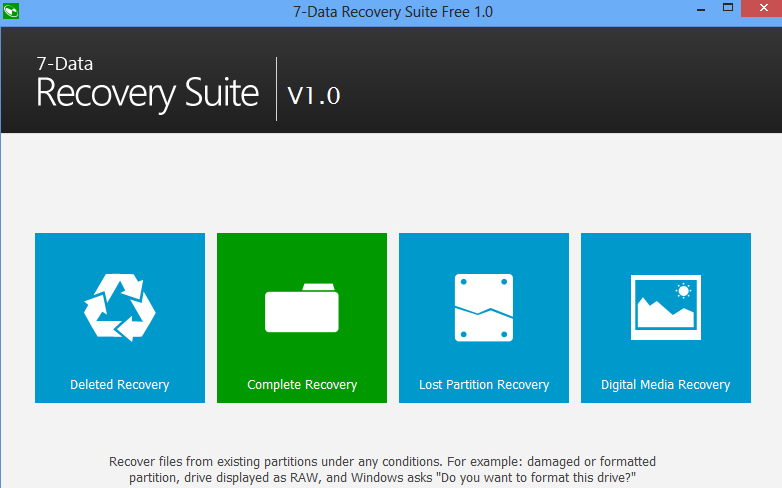Viewport: 782px width, 488px height.
Task: Click the large Recovery Suite heading
Action: [x=147, y=93]
